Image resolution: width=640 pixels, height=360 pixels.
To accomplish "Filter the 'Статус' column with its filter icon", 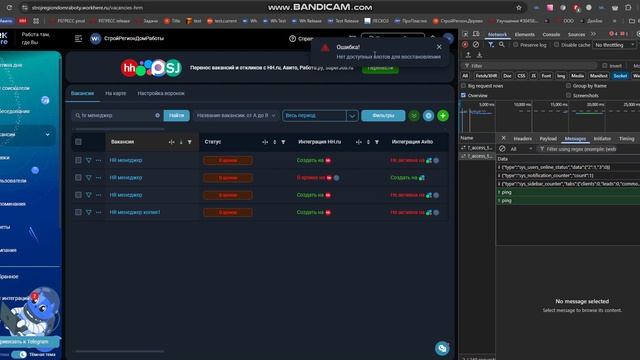I will pos(283,142).
